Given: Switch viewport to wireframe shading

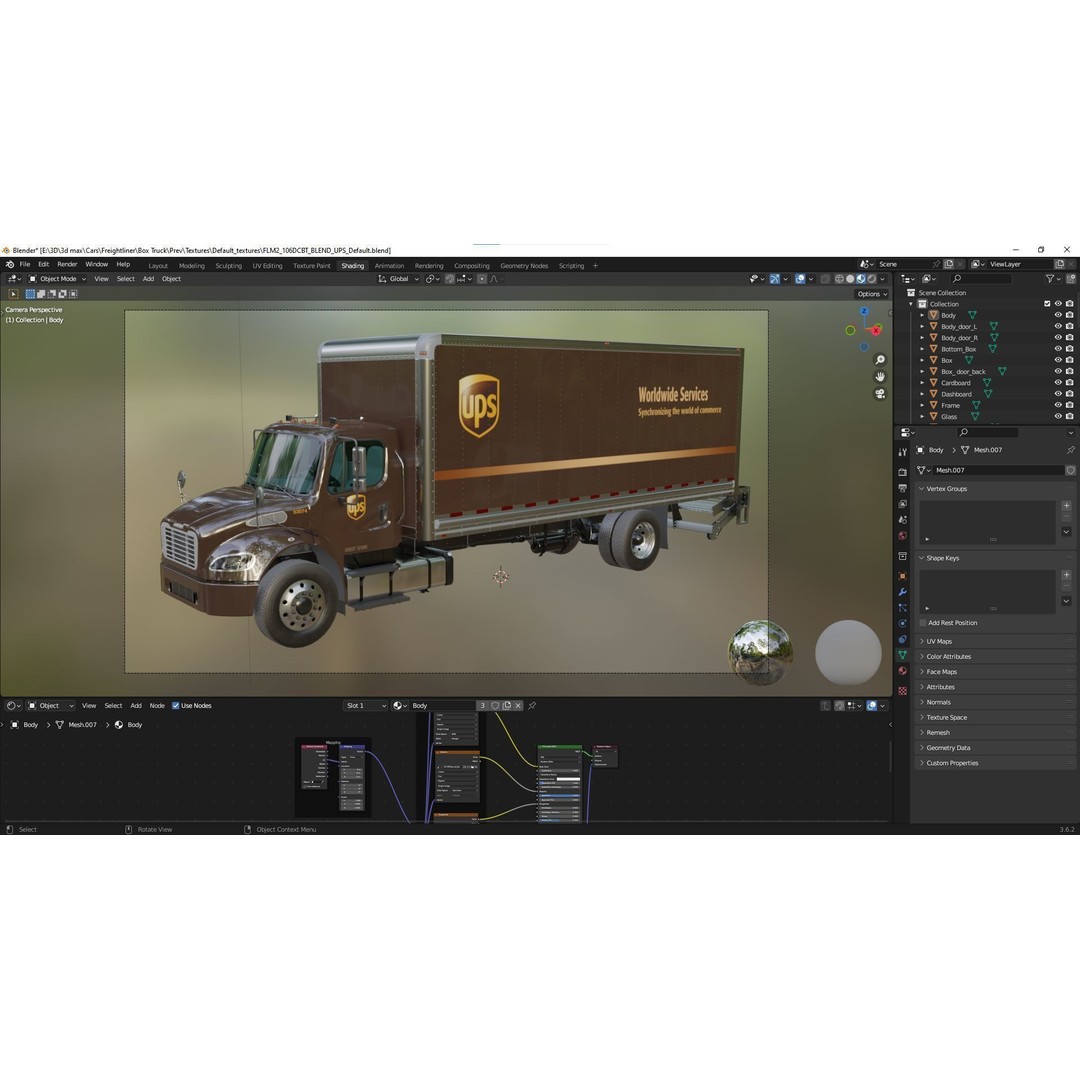Looking at the screenshot, I should pyautogui.click(x=839, y=280).
